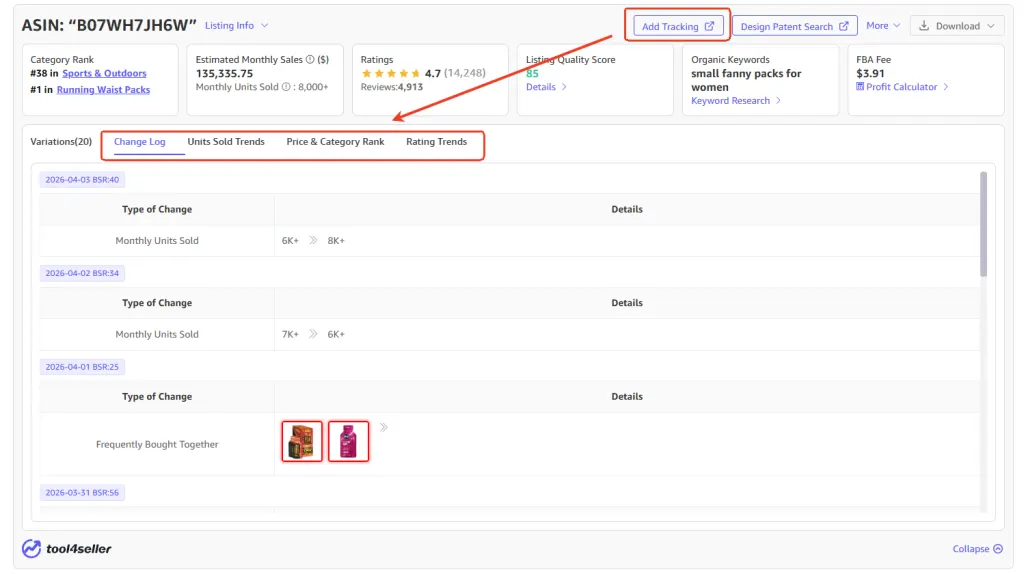Click the small fanny packs for women keyword
Viewport: 1024px width, 574px height.
[x=746, y=80]
